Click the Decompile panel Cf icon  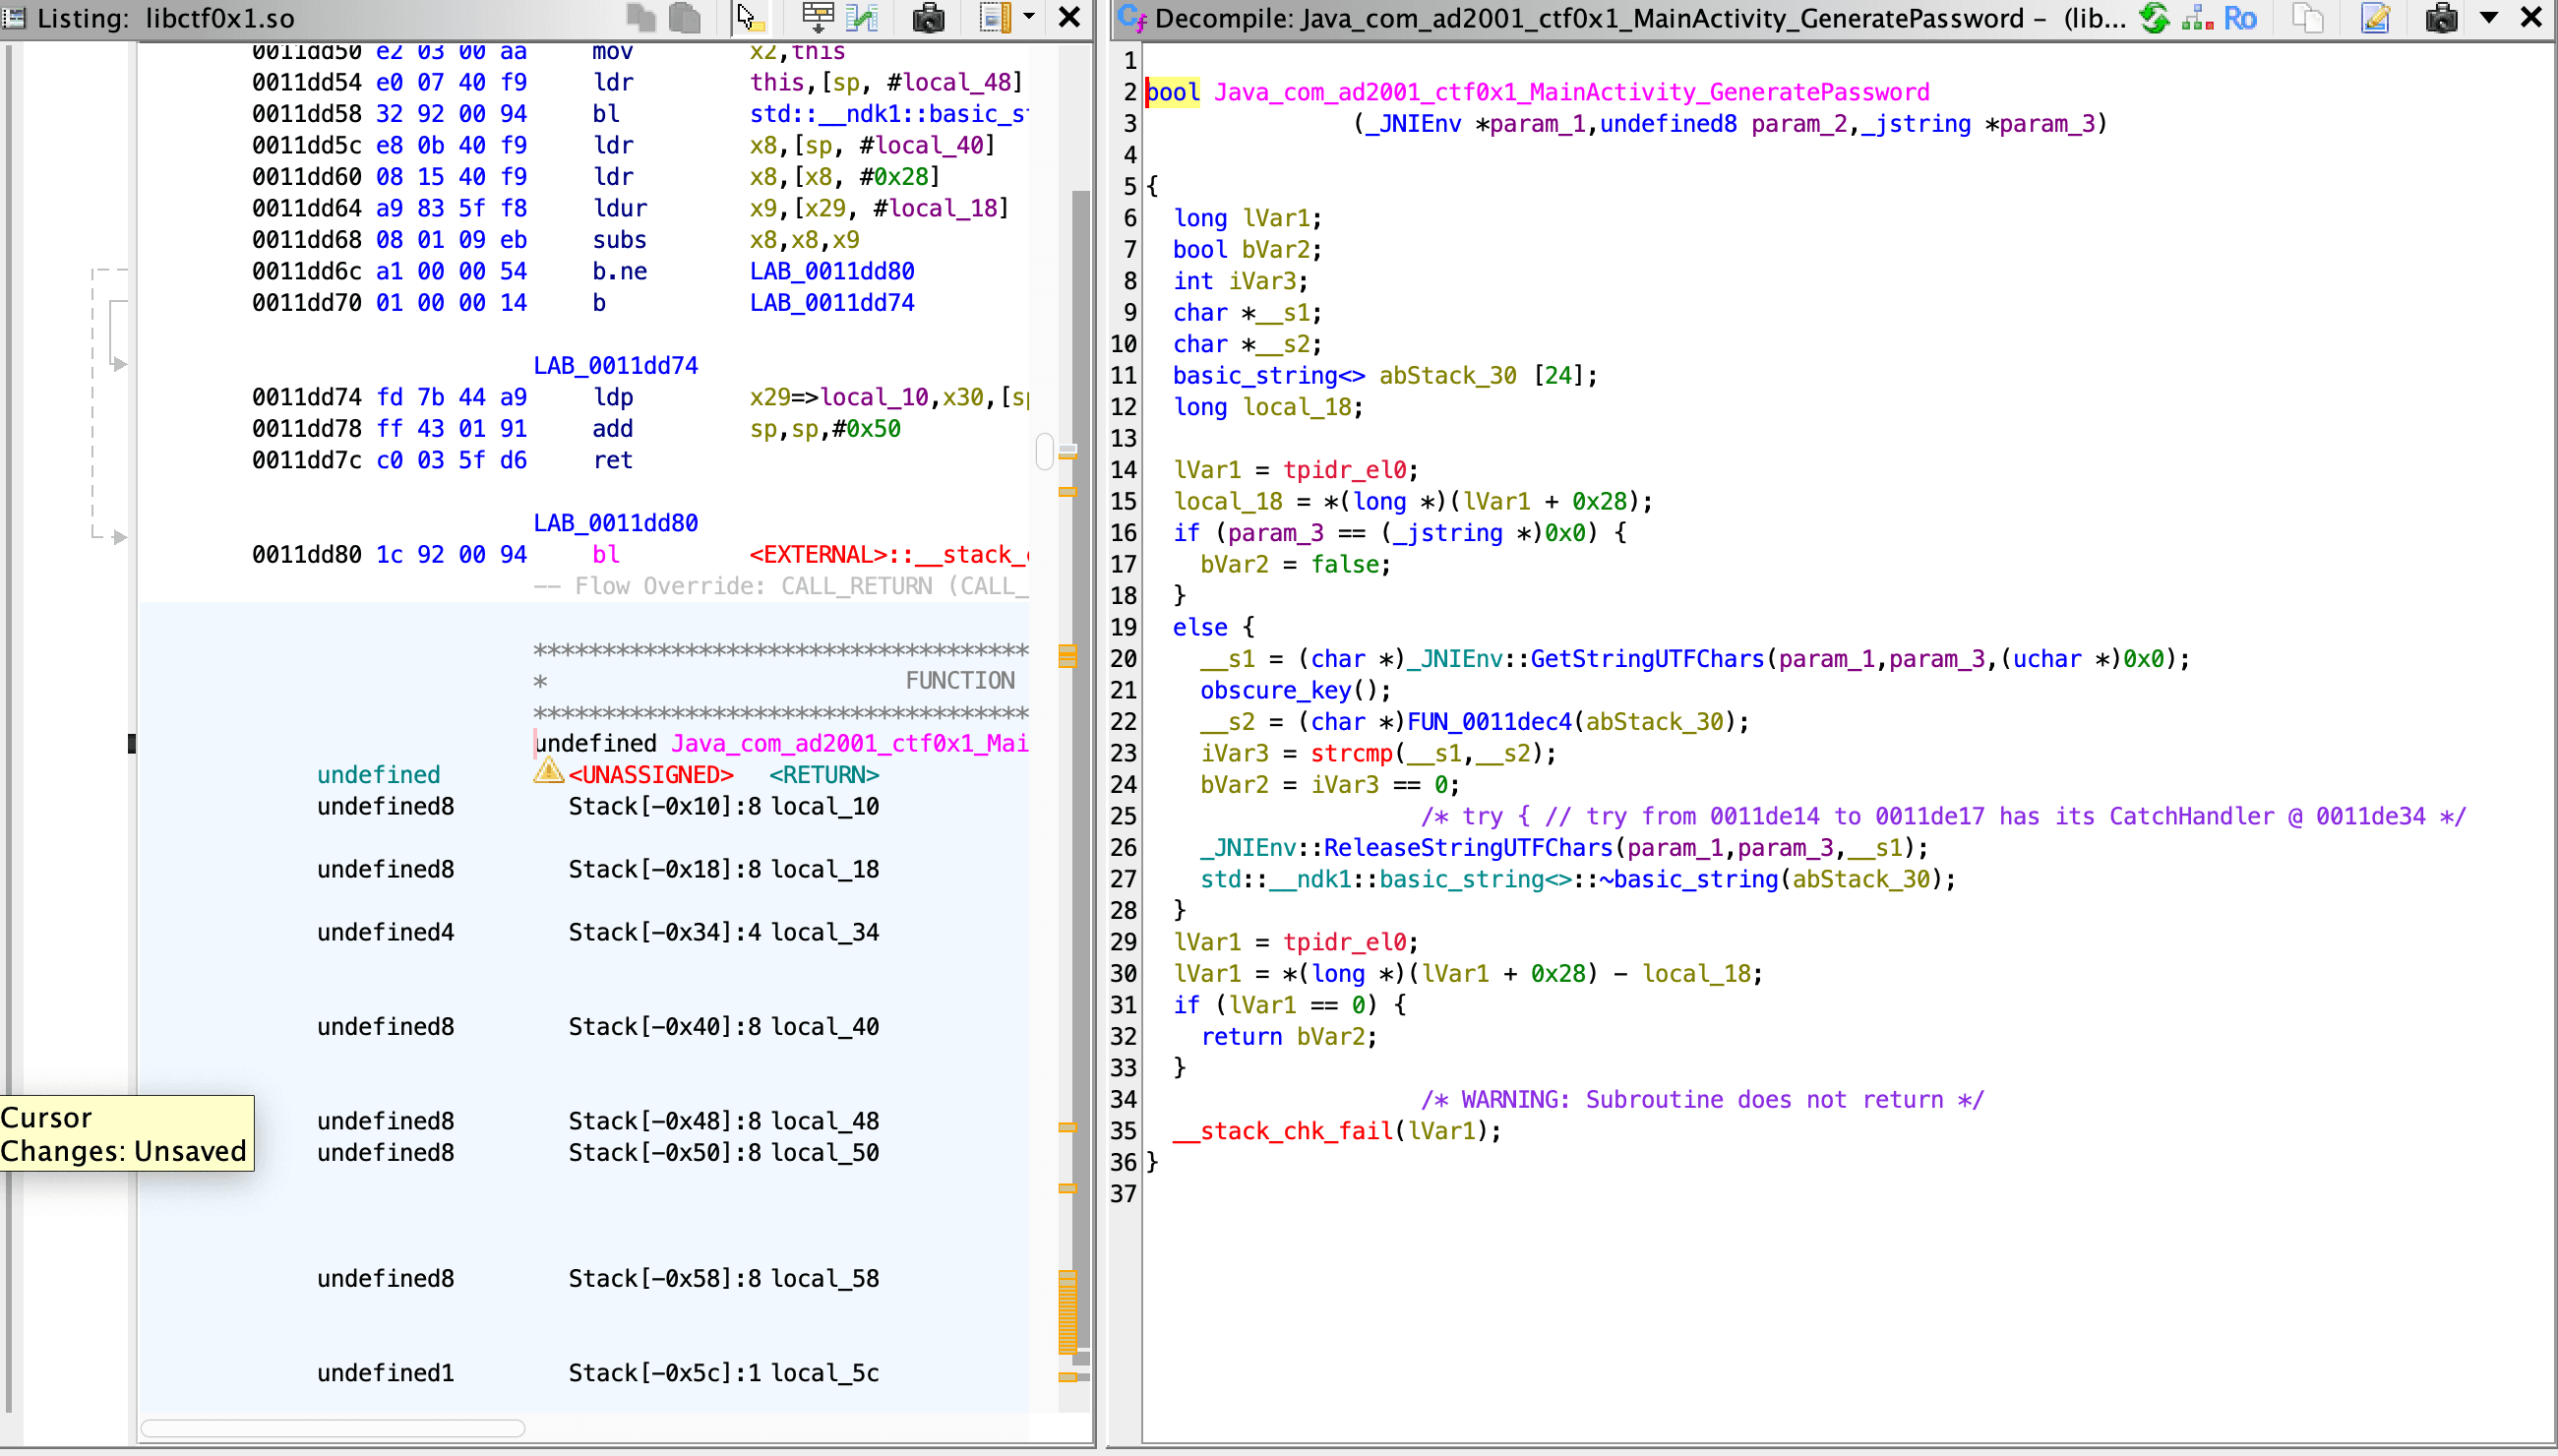click(1133, 17)
